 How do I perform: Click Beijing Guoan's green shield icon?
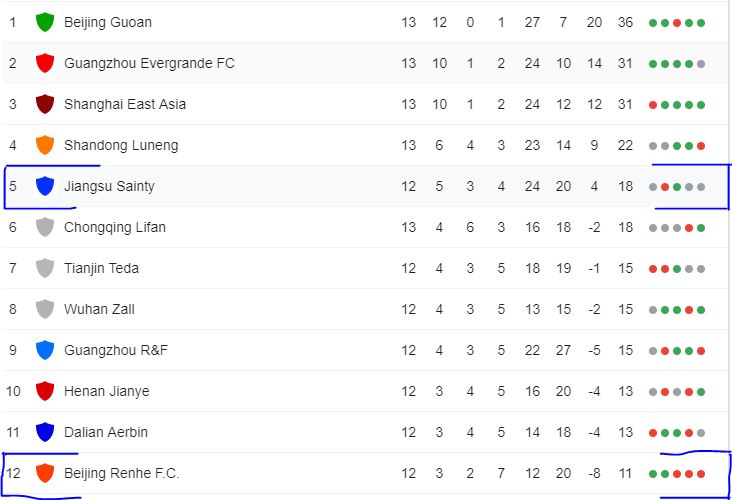coord(44,22)
